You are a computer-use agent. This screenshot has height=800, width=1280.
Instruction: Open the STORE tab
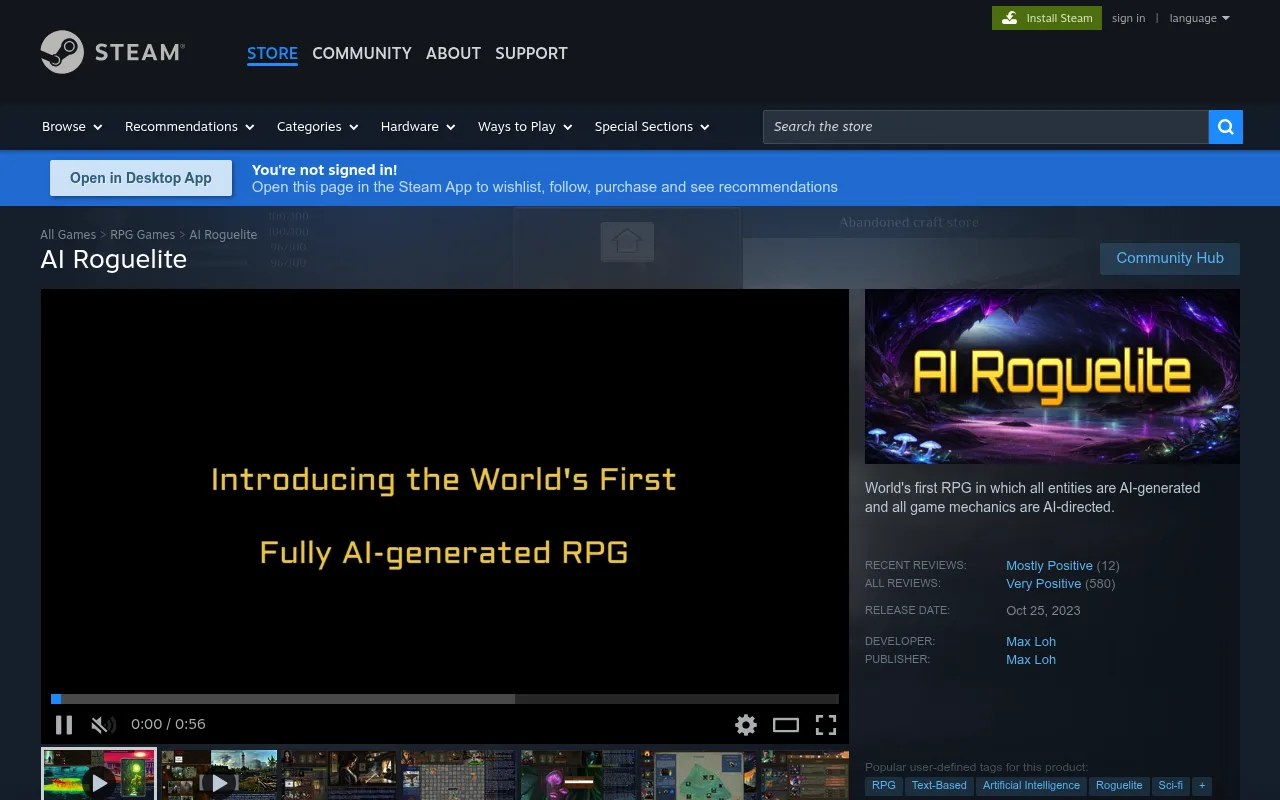coord(272,54)
